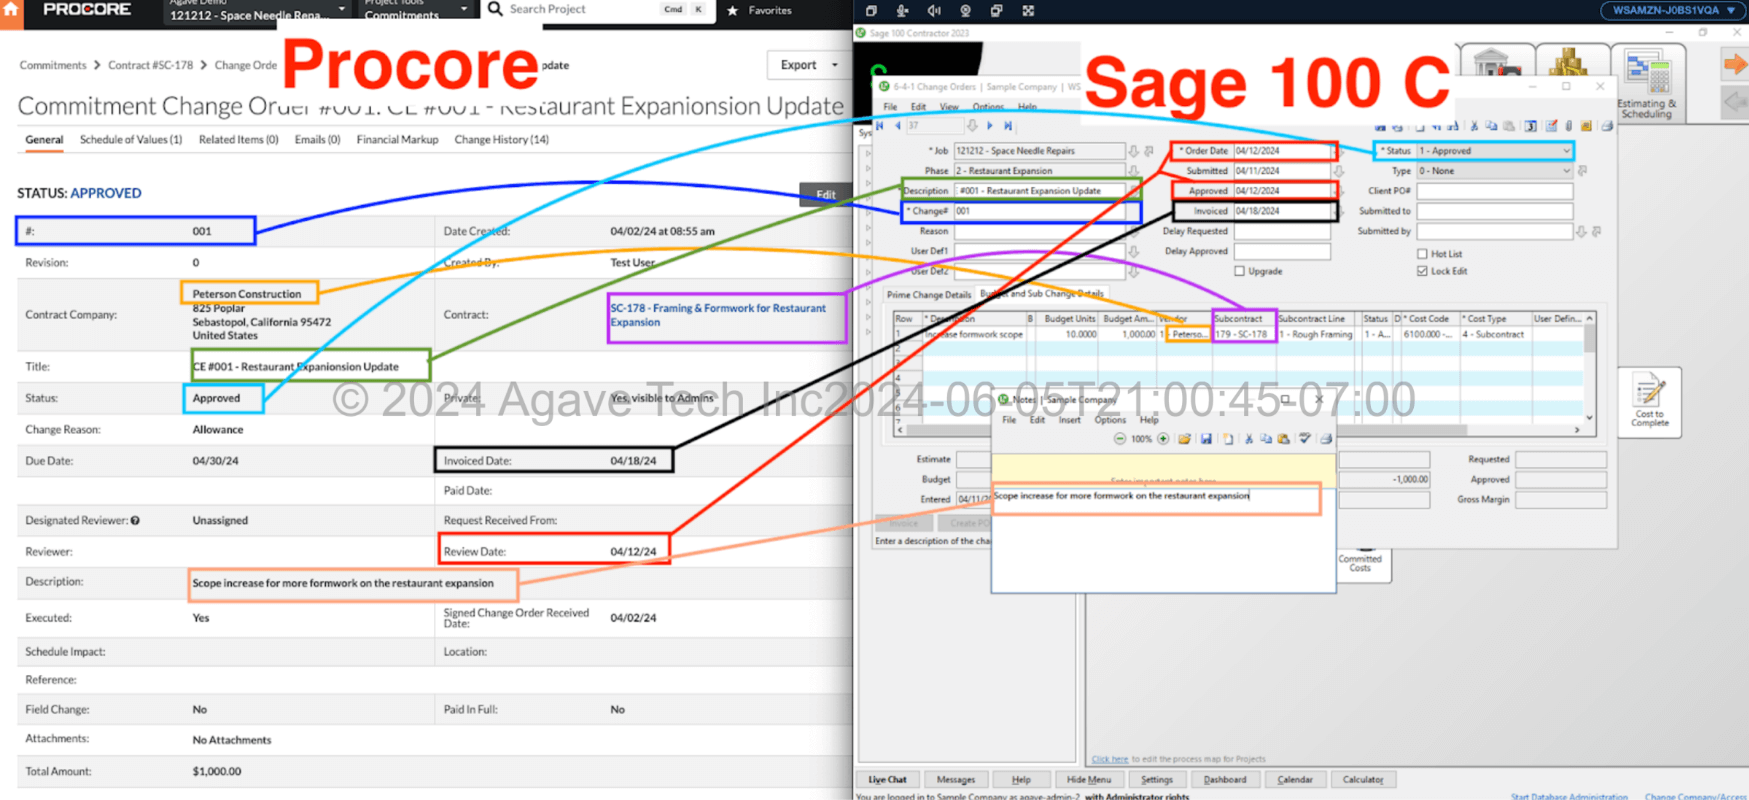Click into the Client PO# field

pos(1494,191)
